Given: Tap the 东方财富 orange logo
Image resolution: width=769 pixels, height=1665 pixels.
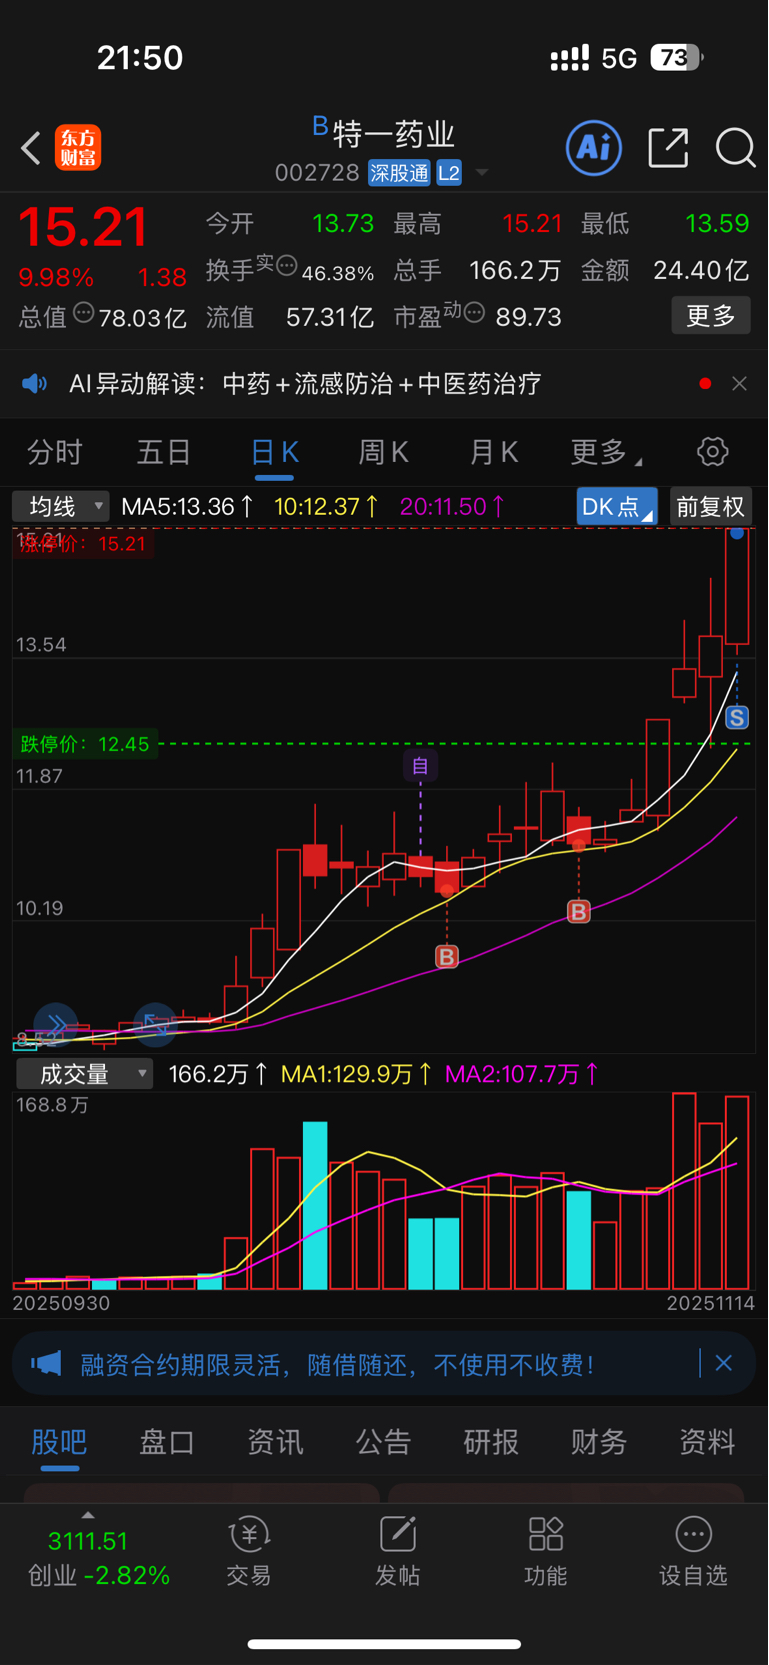Looking at the screenshot, I should coord(78,148).
